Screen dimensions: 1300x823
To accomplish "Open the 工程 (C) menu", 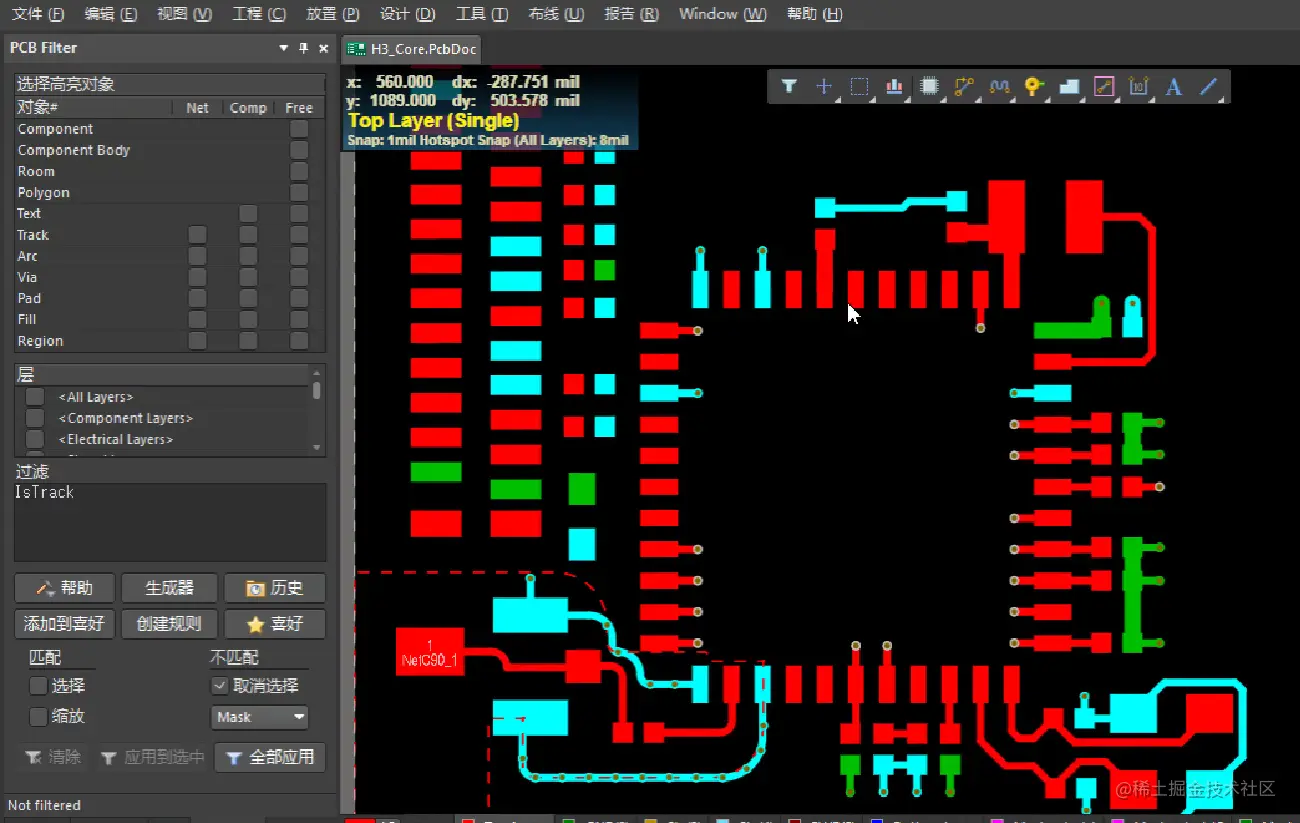I will click(259, 14).
